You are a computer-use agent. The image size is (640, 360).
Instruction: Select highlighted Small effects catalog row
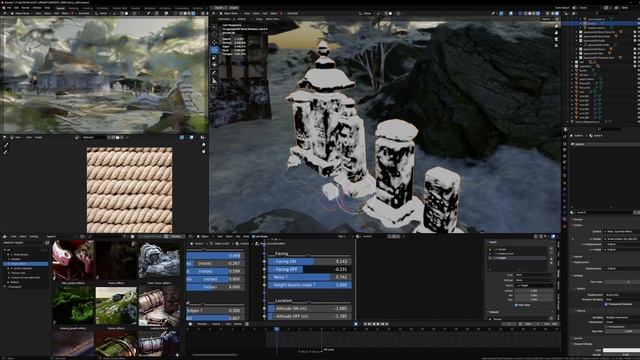[26, 264]
